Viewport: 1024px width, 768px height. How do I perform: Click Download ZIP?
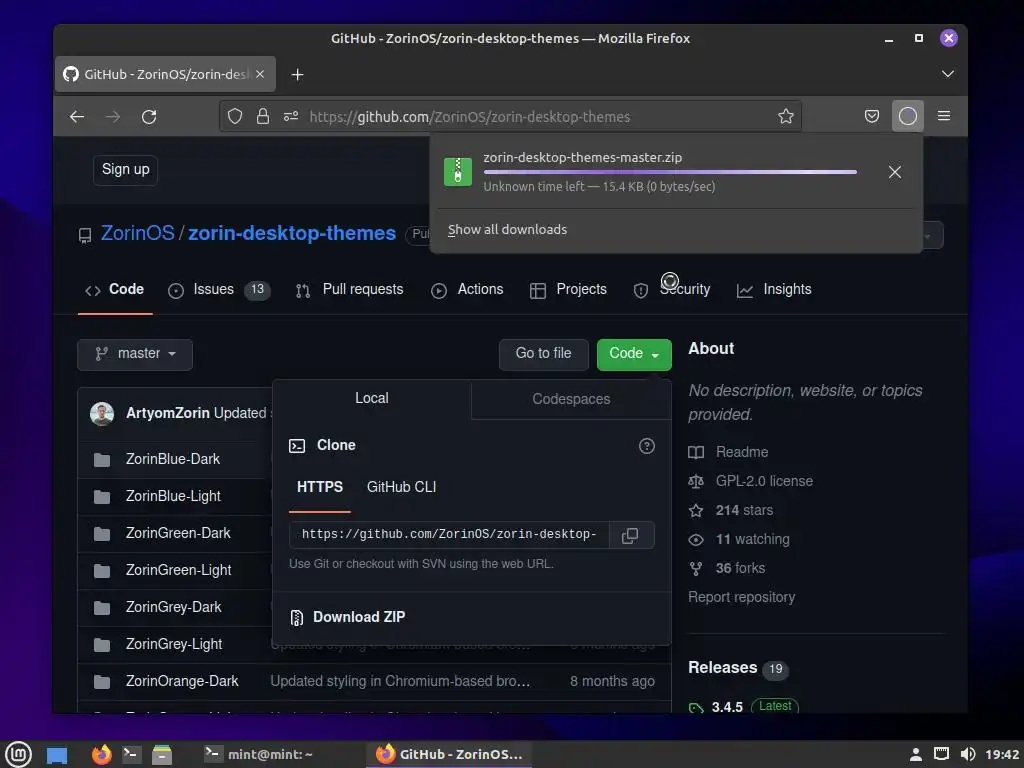[x=349, y=617]
